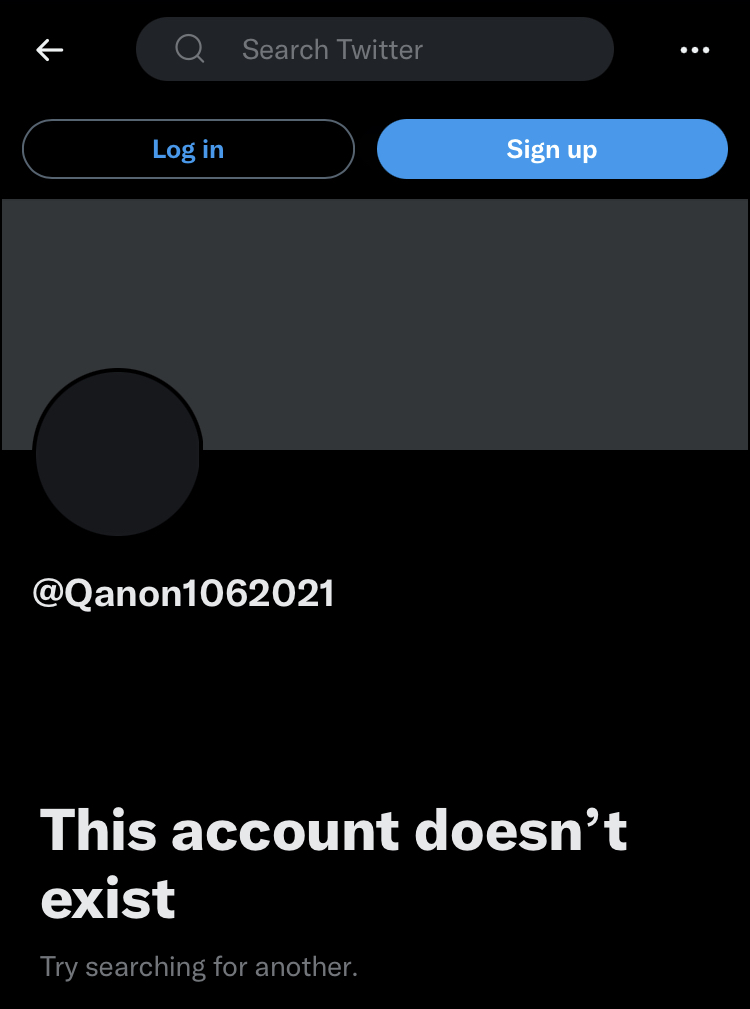Click the word "searching" in the gray subtext
Viewport: 750px width, 1009px height.
[x=145, y=967]
